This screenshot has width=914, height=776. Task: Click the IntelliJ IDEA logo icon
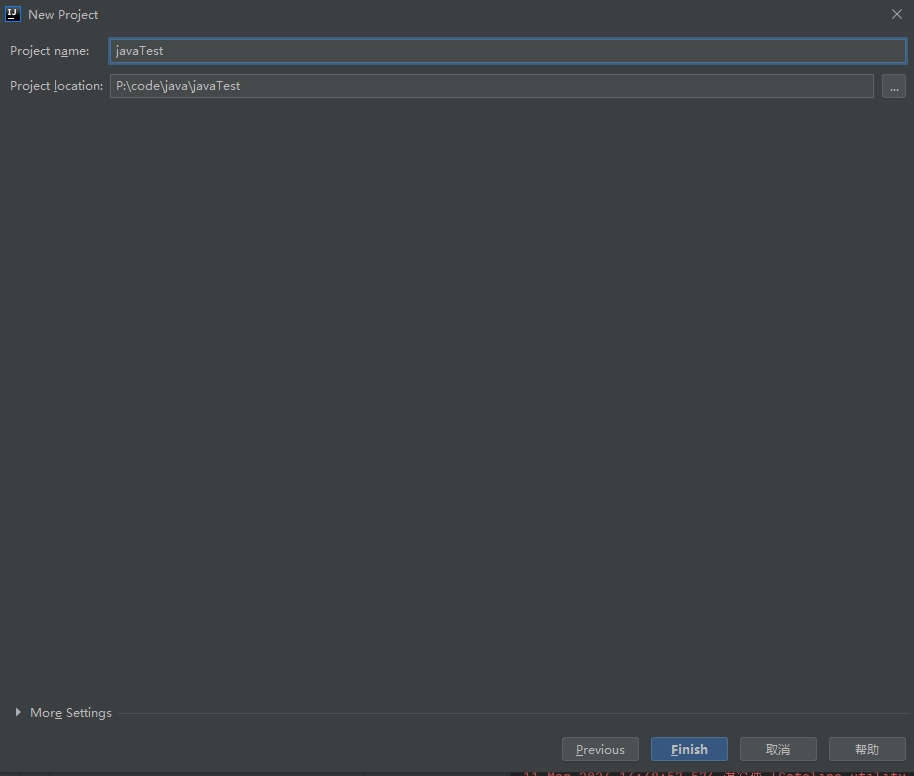point(13,14)
